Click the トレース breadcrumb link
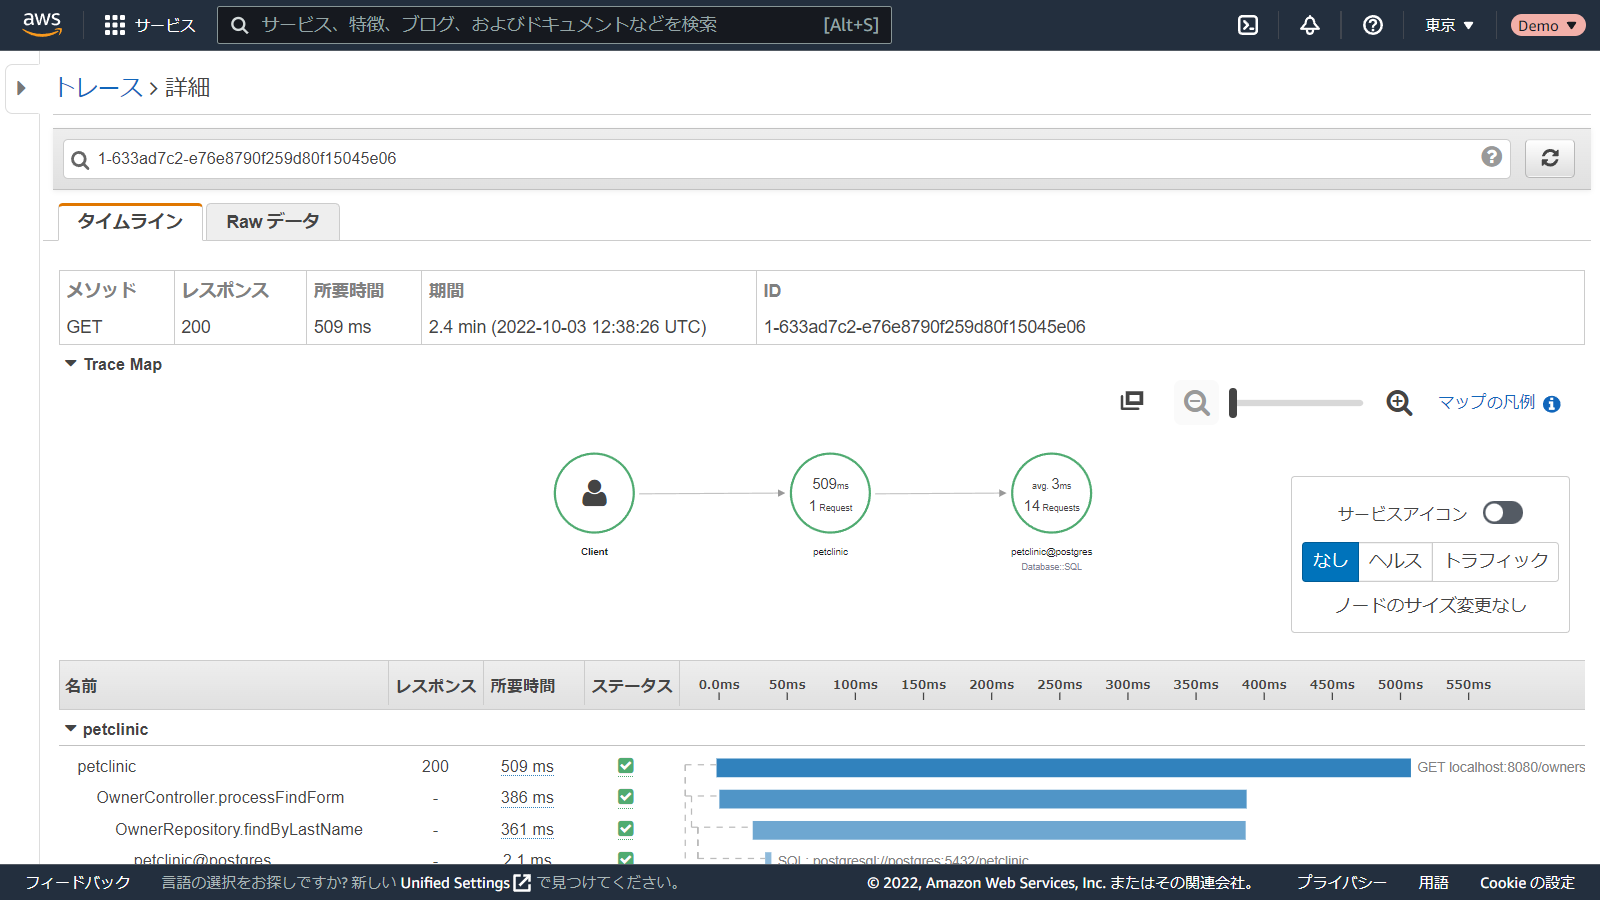Image resolution: width=1600 pixels, height=900 pixels. (98, 88)
